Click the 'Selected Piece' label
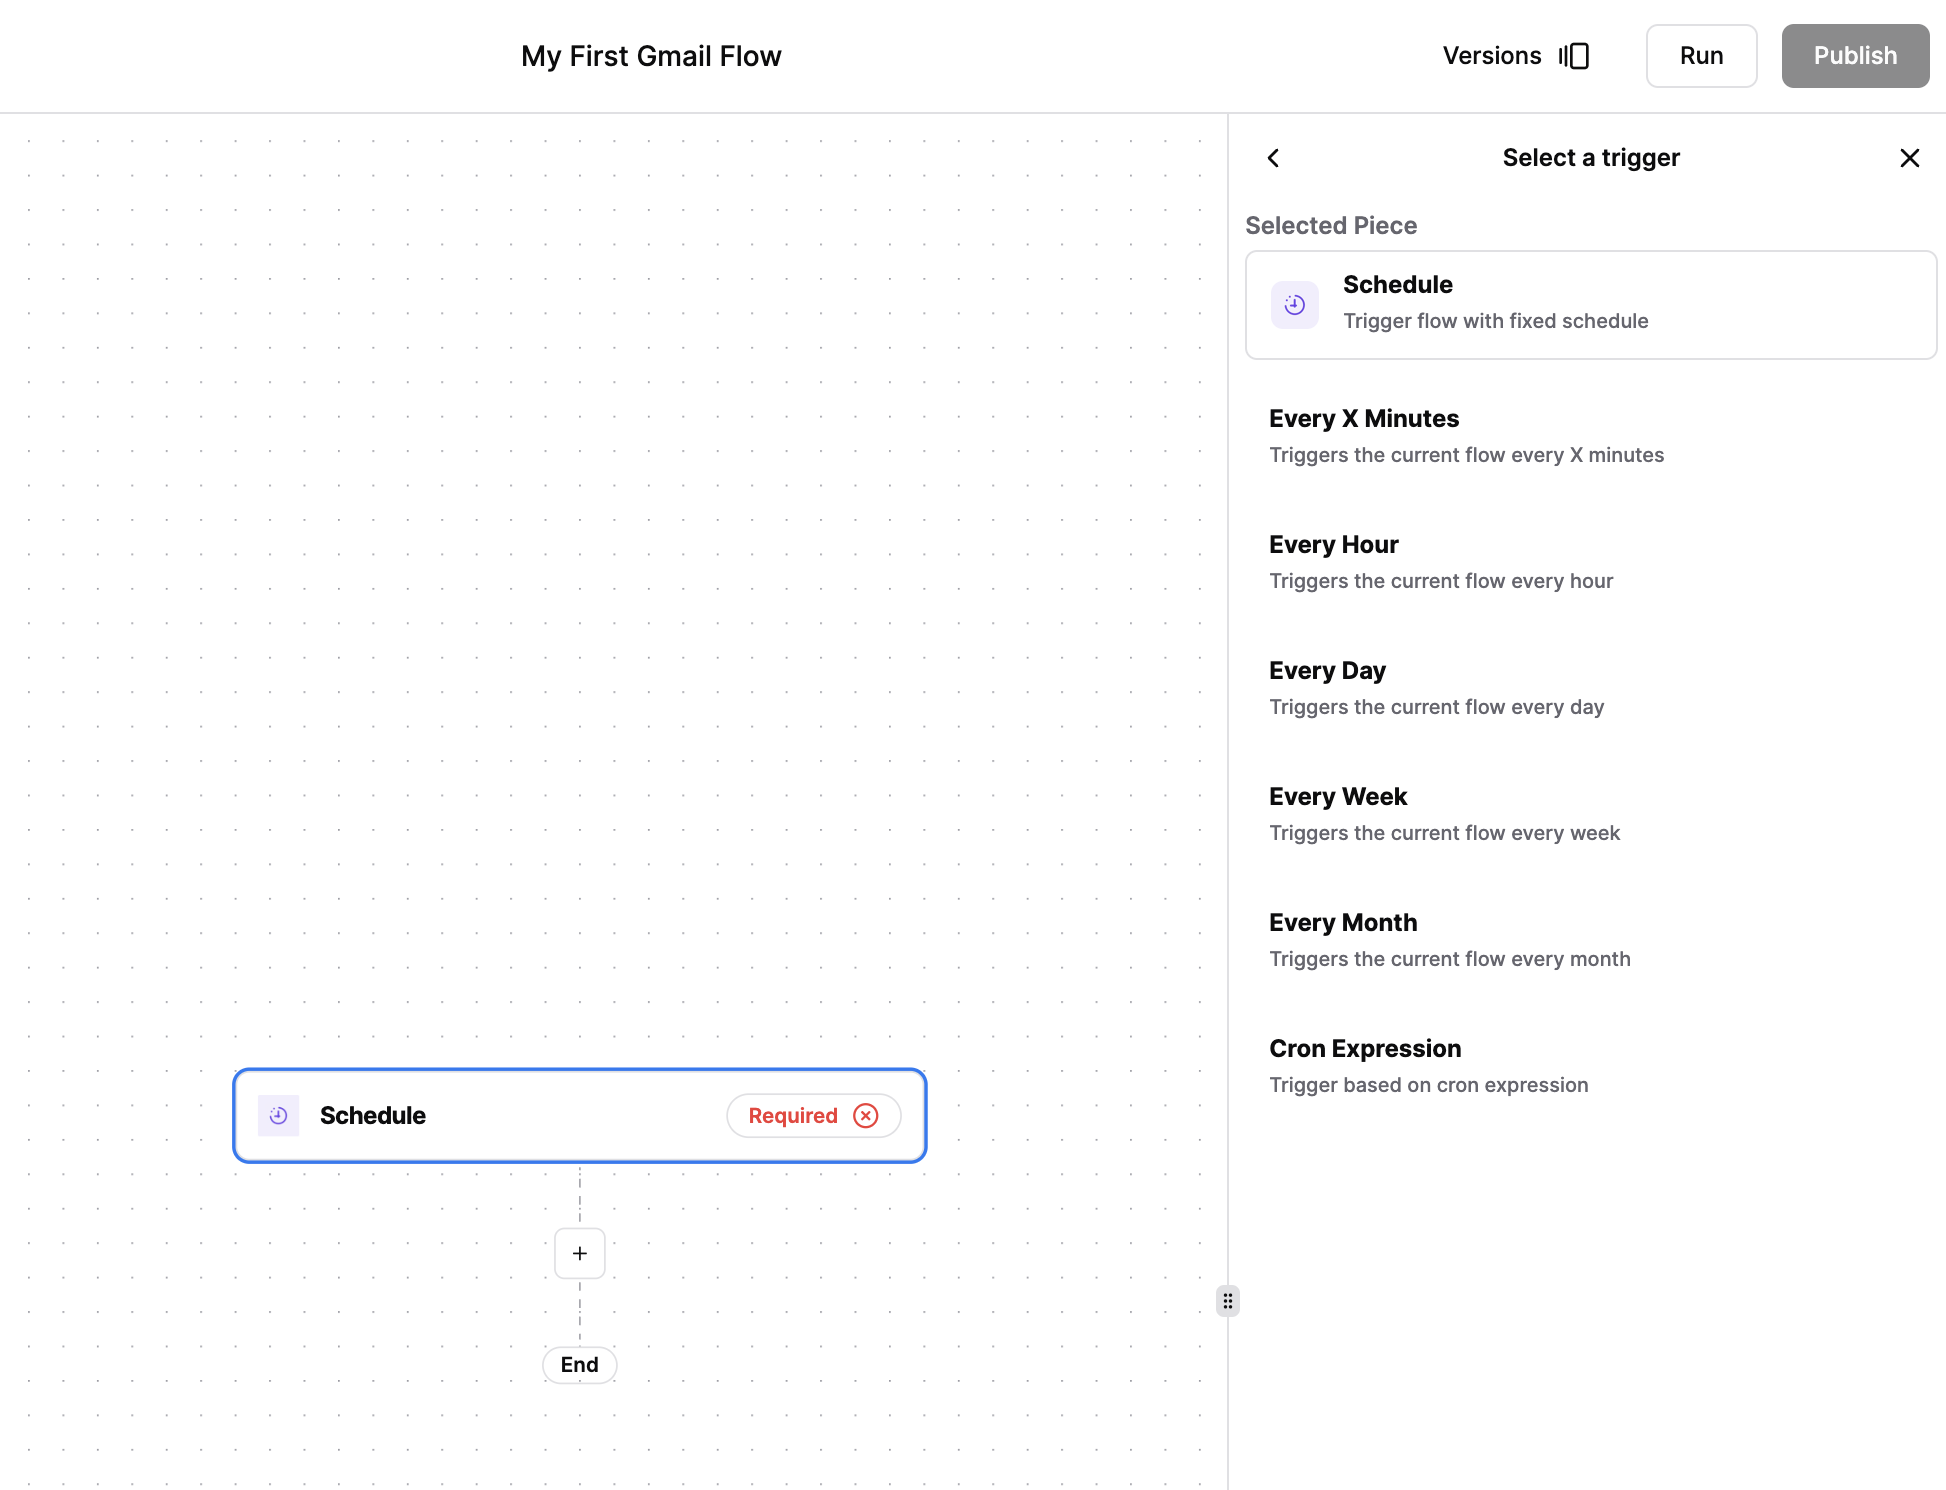 1331,226
